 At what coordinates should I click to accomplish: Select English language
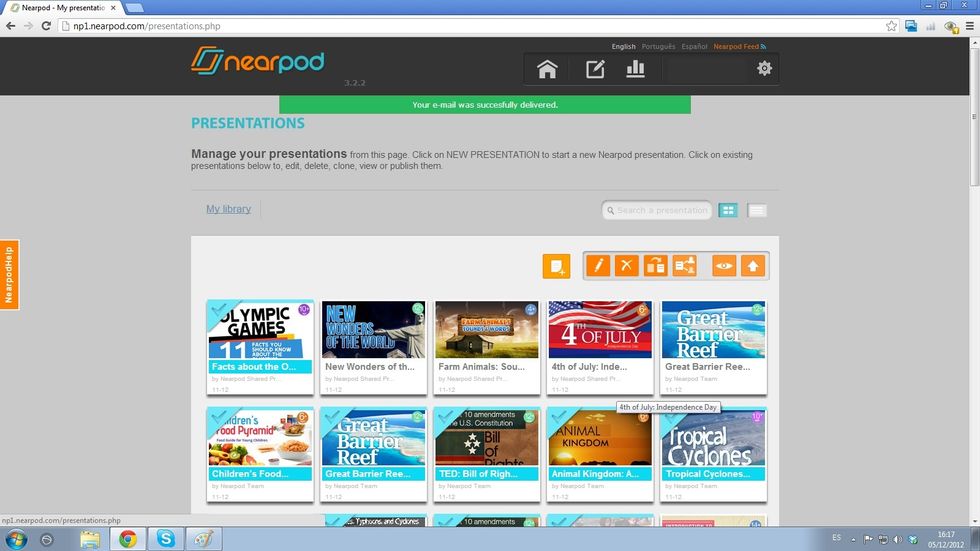coord(623,46)
